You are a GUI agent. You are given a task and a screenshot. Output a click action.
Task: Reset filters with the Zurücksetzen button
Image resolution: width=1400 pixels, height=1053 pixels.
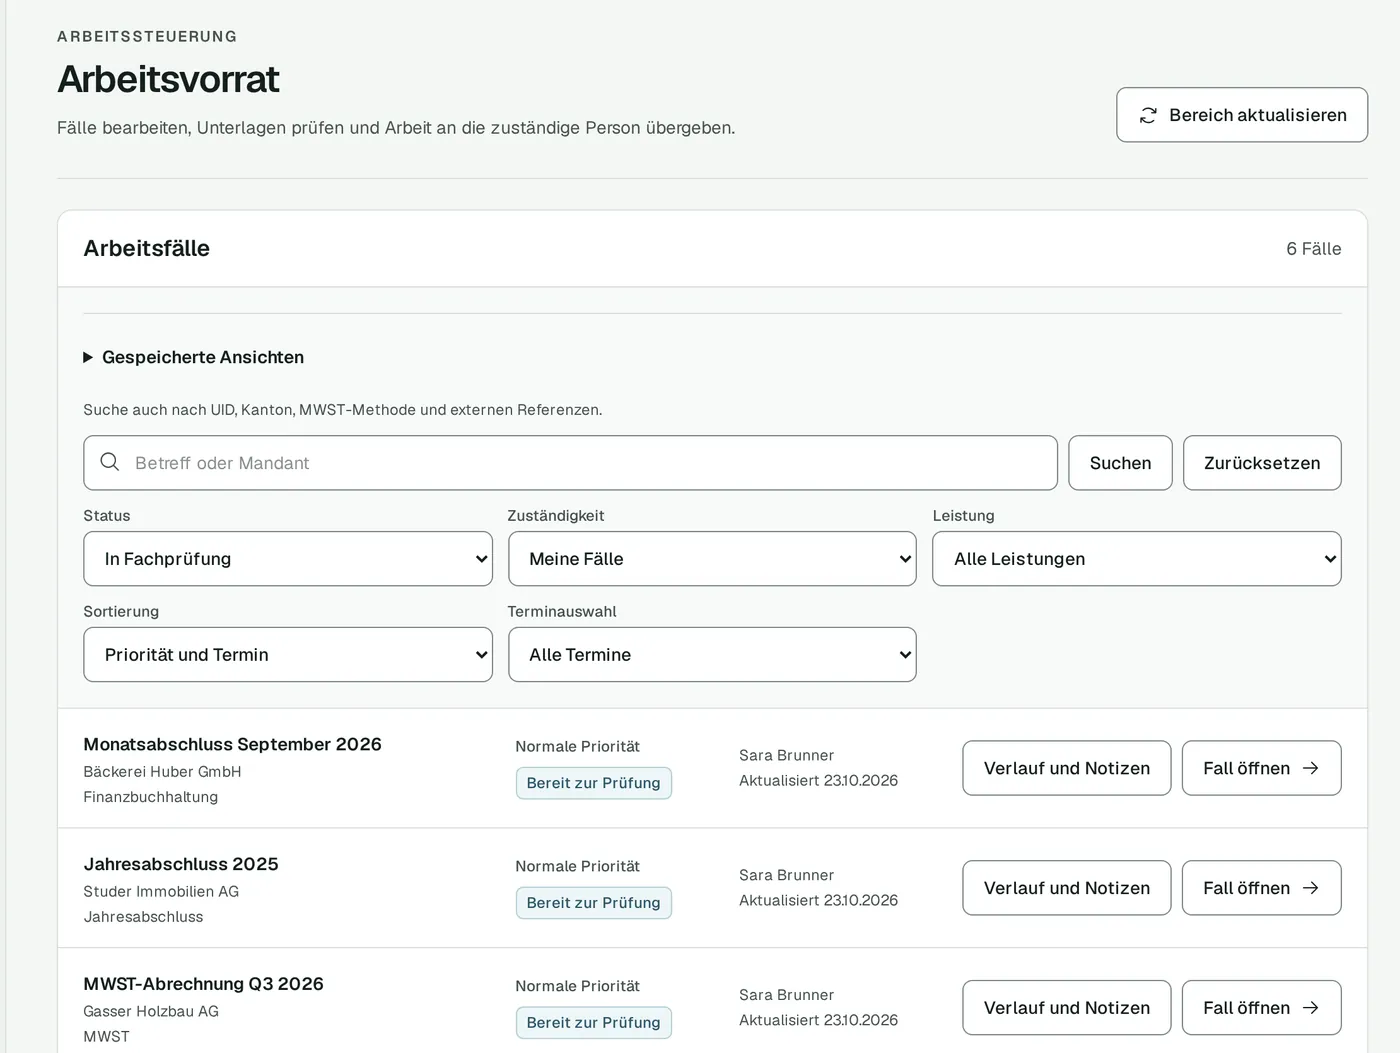coord(1262,463)
